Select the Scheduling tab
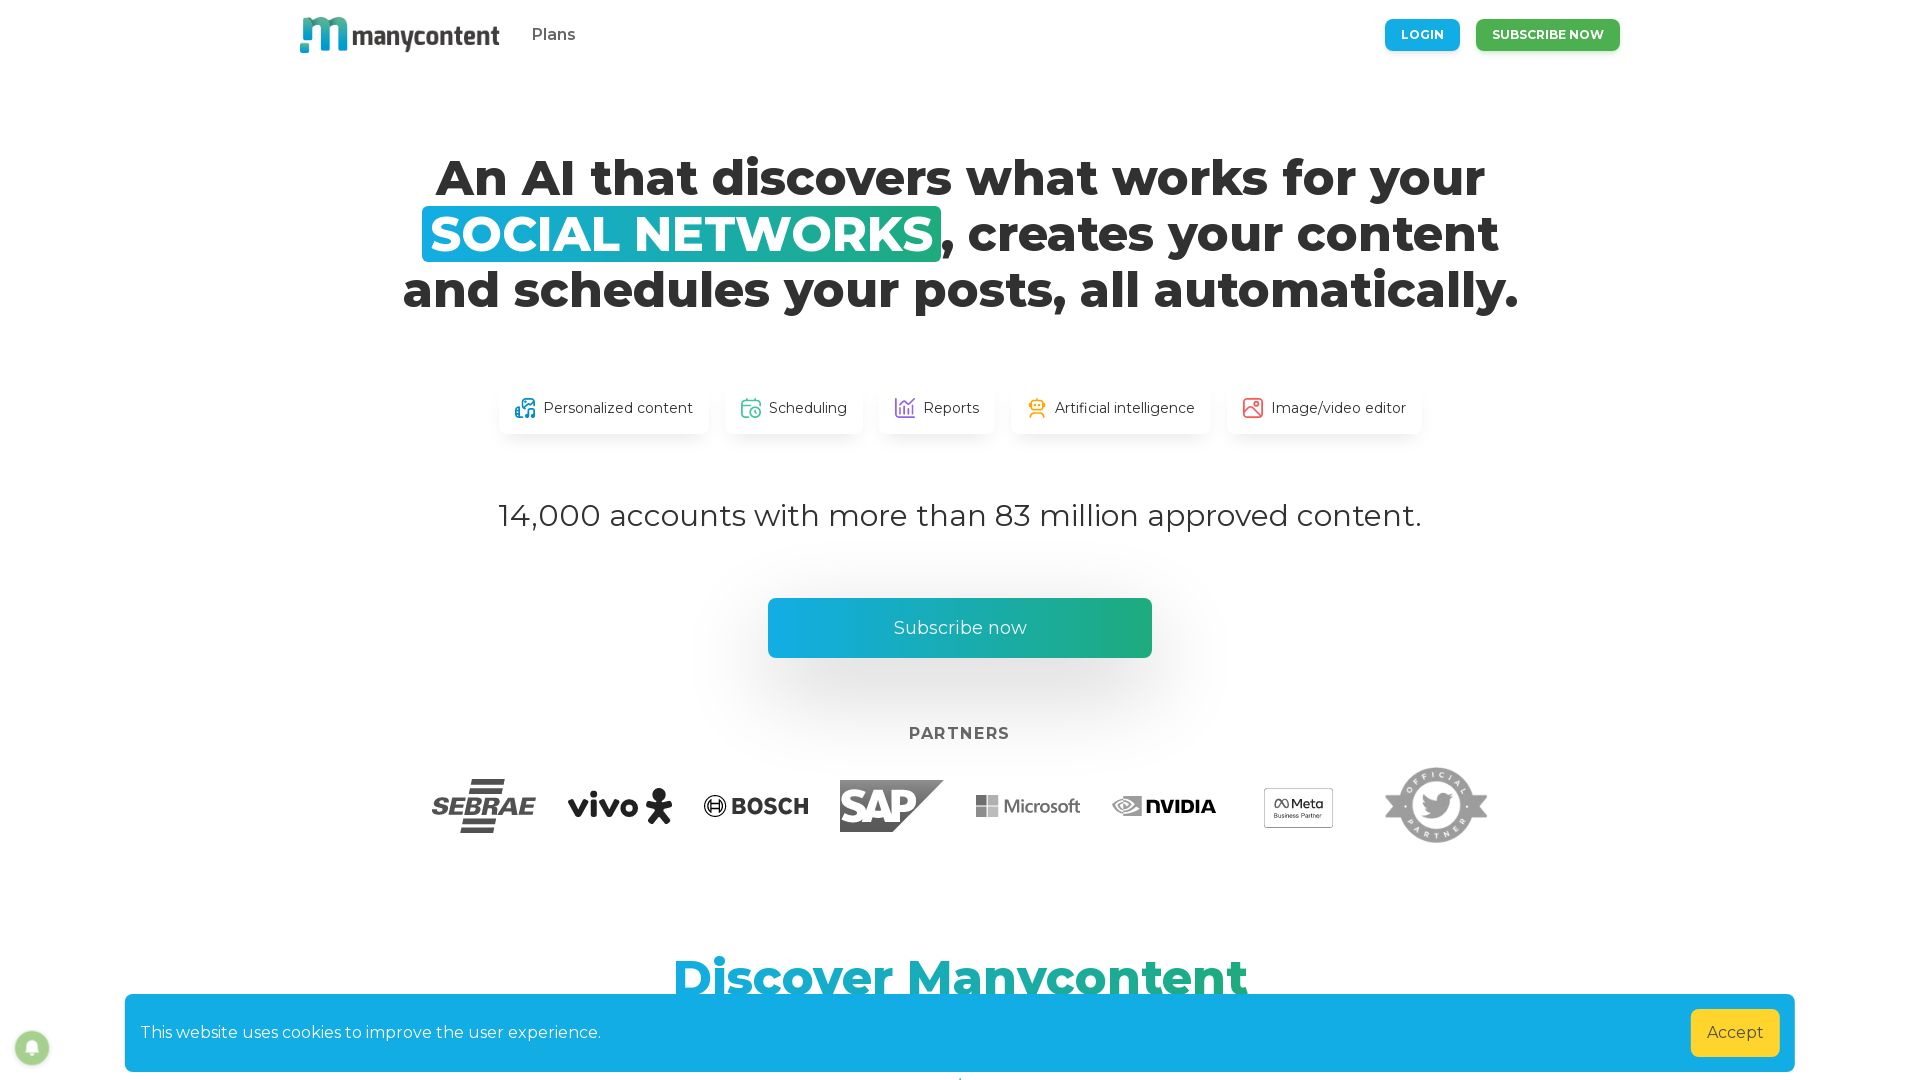The height and width of the screenshot is (1080, 1920). coord(793,407)
